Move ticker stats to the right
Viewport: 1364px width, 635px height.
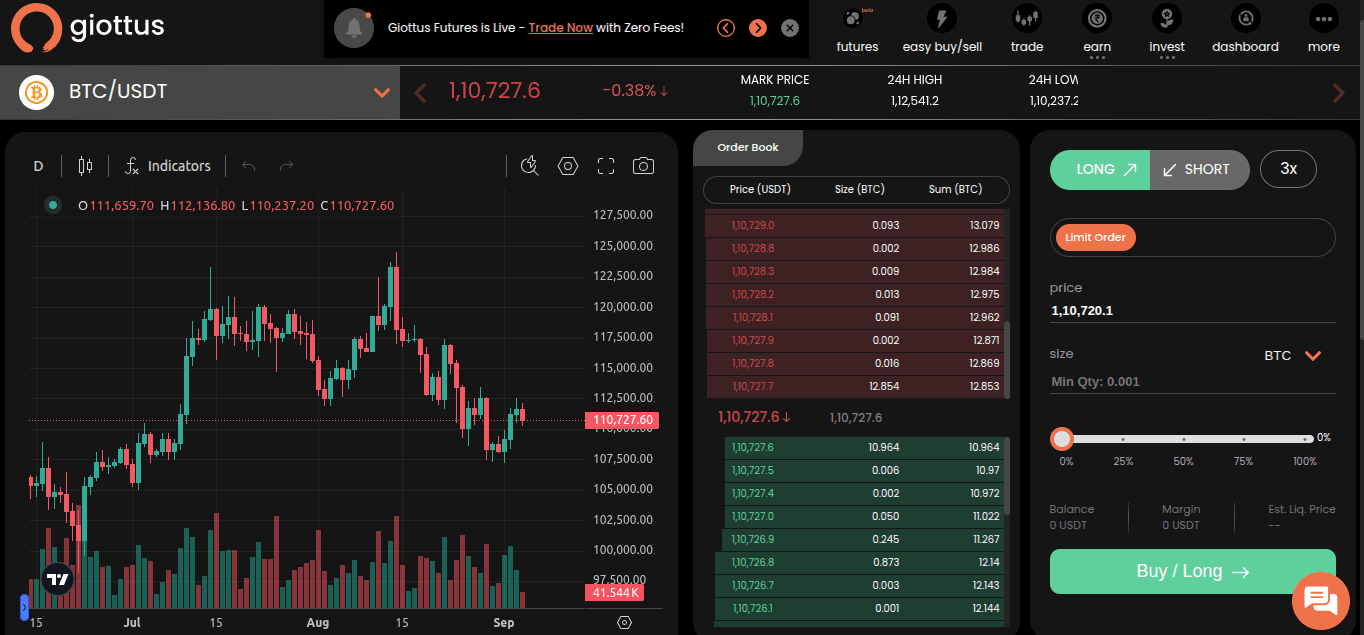click(x=1339, y=93)
